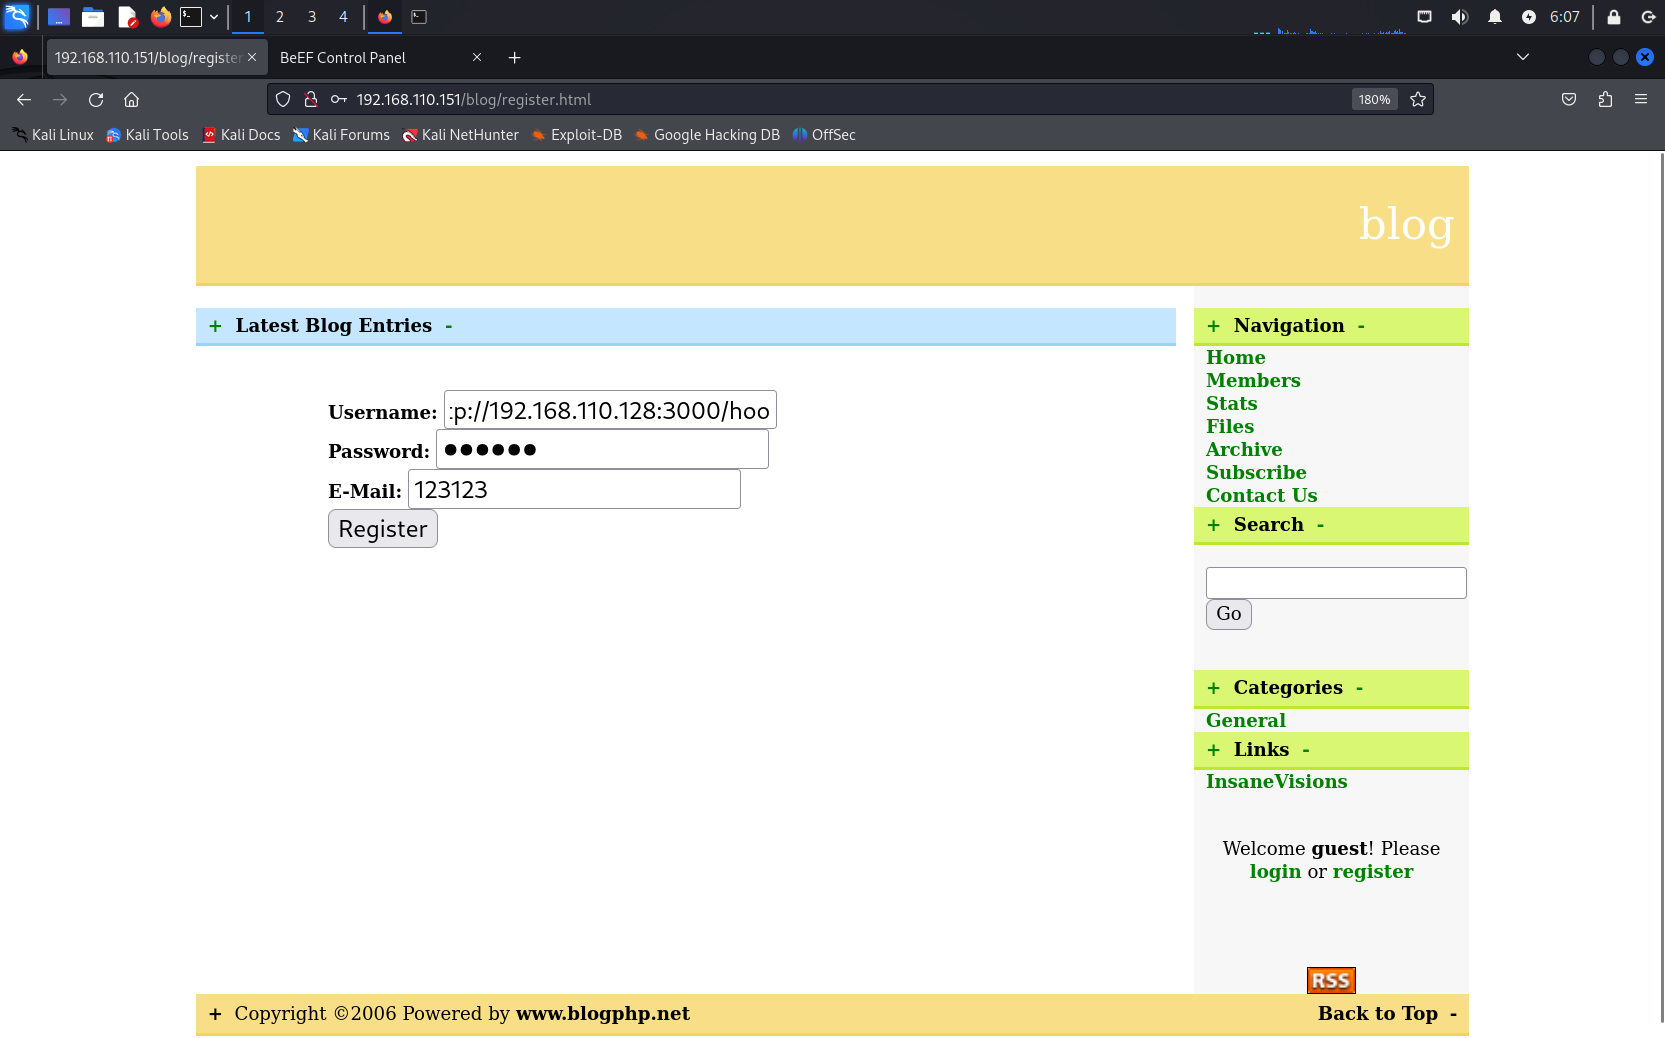Switch to the BeEF Control Panel tab
1665x1038 pixels.
pos(343,58)
